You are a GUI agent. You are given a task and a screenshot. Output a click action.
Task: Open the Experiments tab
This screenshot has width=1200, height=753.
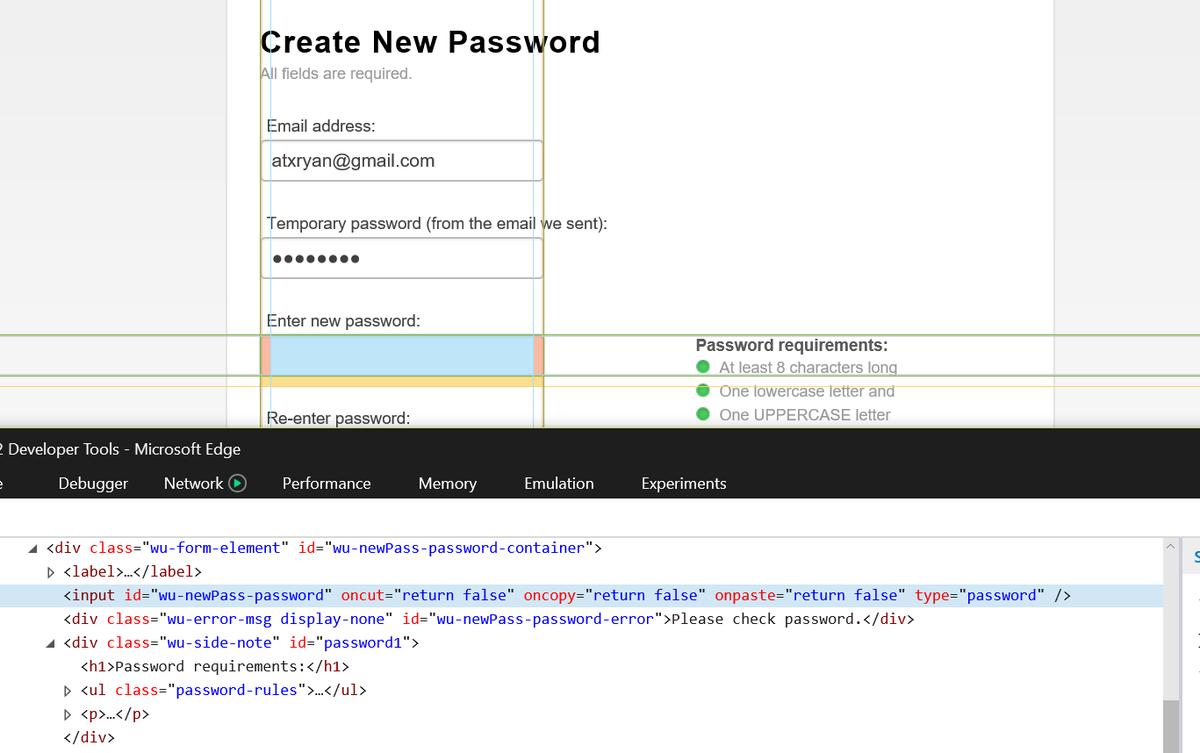(683, 484)
